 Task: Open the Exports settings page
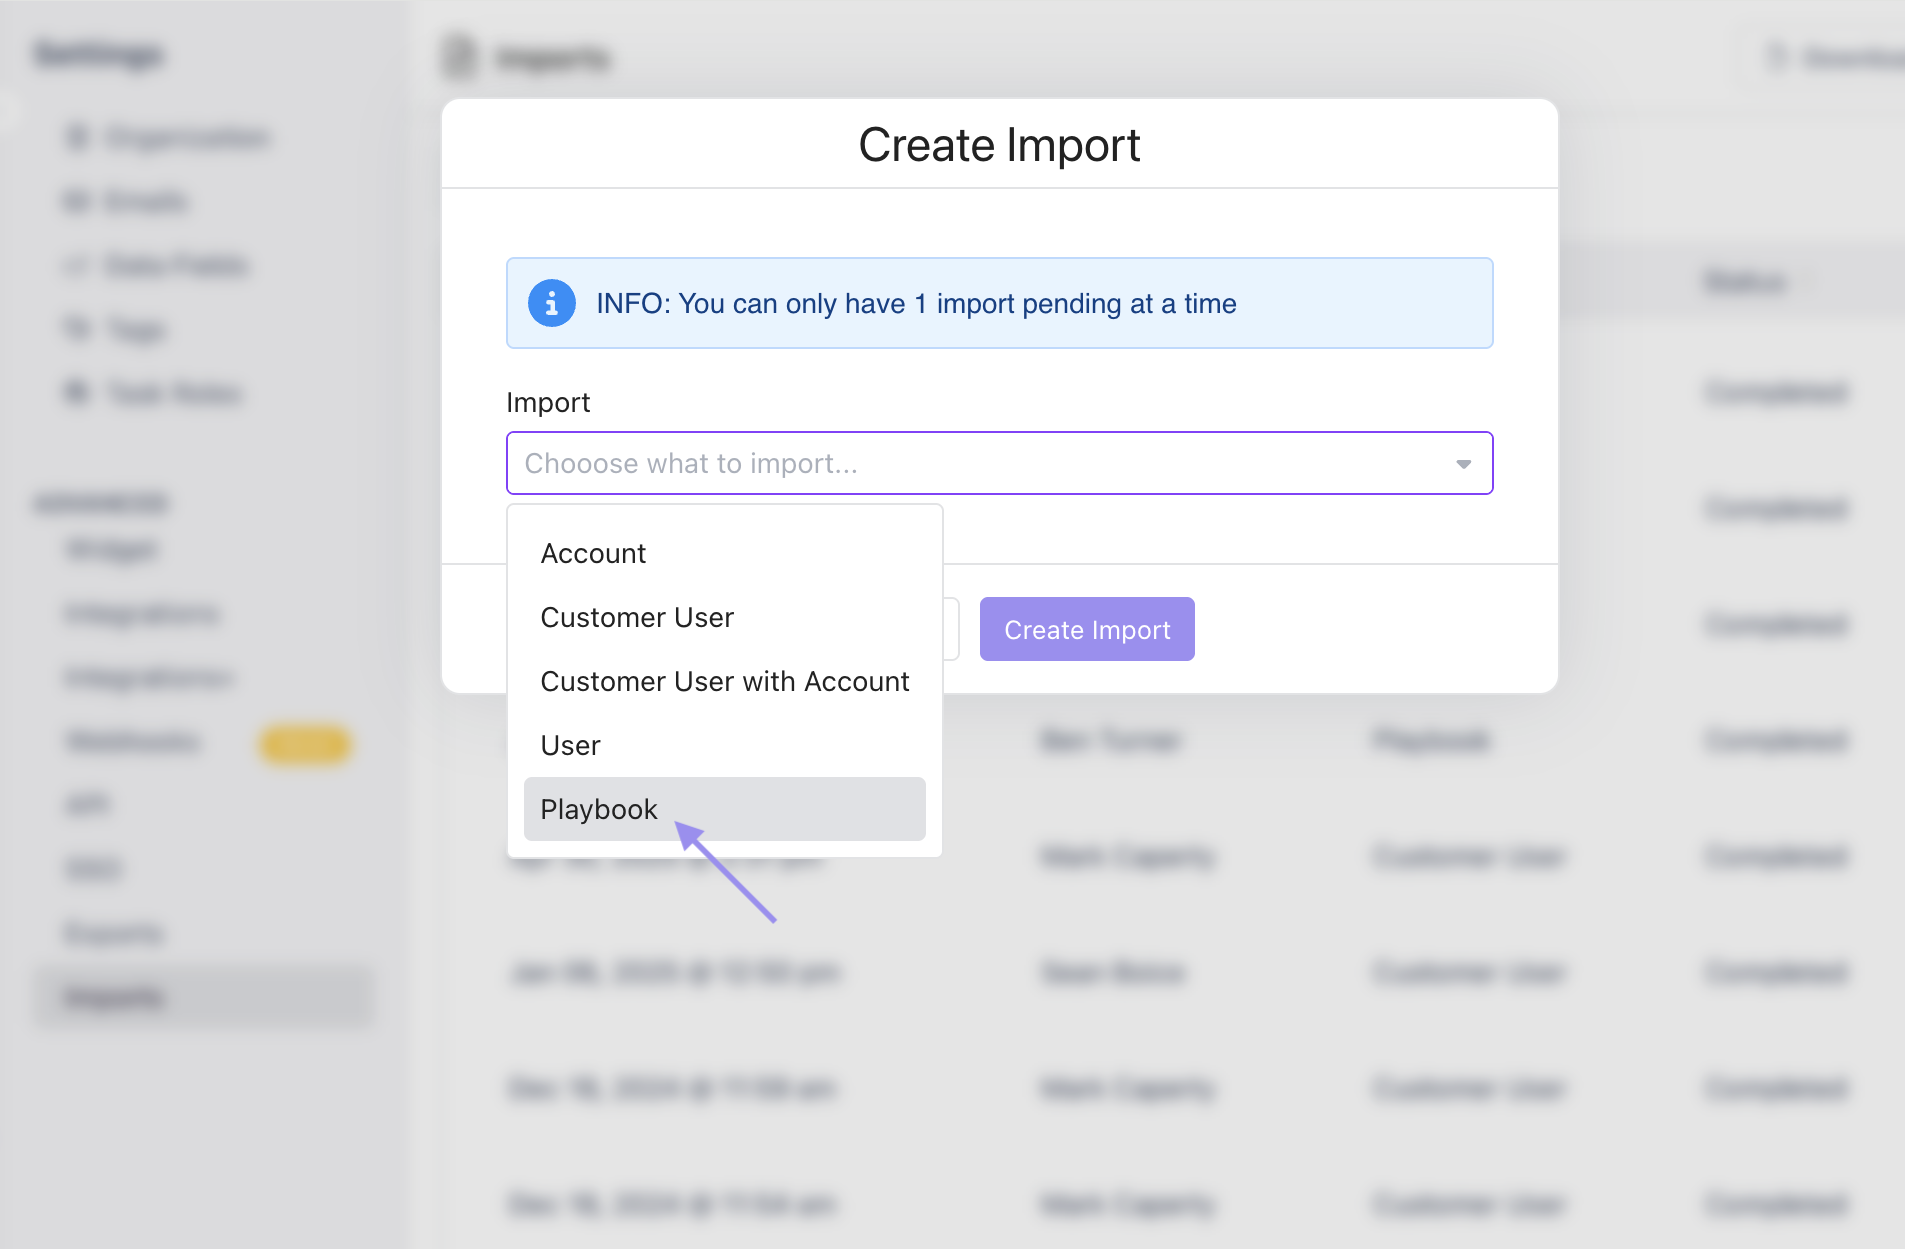(113, 932)
